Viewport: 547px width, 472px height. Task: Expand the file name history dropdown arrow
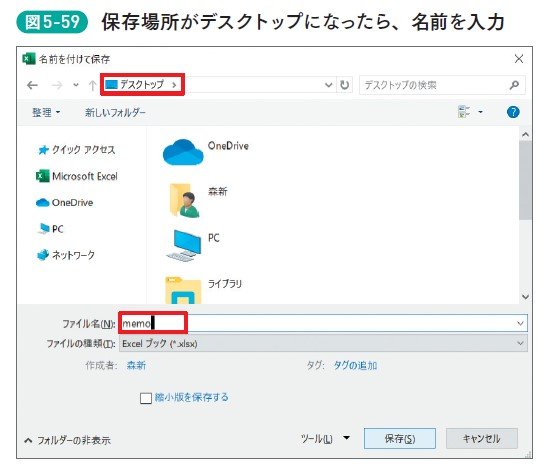[x=520, y=323]
